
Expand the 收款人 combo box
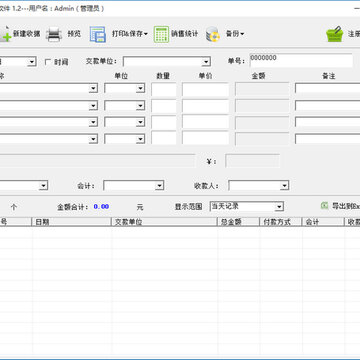pos(284,186)
